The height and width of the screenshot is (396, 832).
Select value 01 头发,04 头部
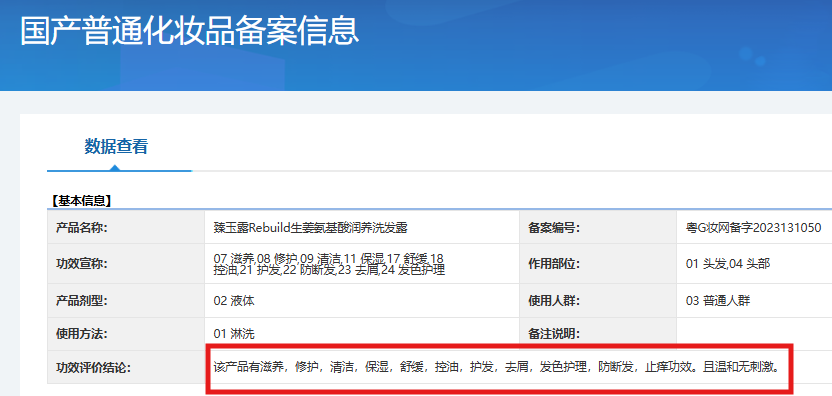pyautogui.click(x=727, y=264)
